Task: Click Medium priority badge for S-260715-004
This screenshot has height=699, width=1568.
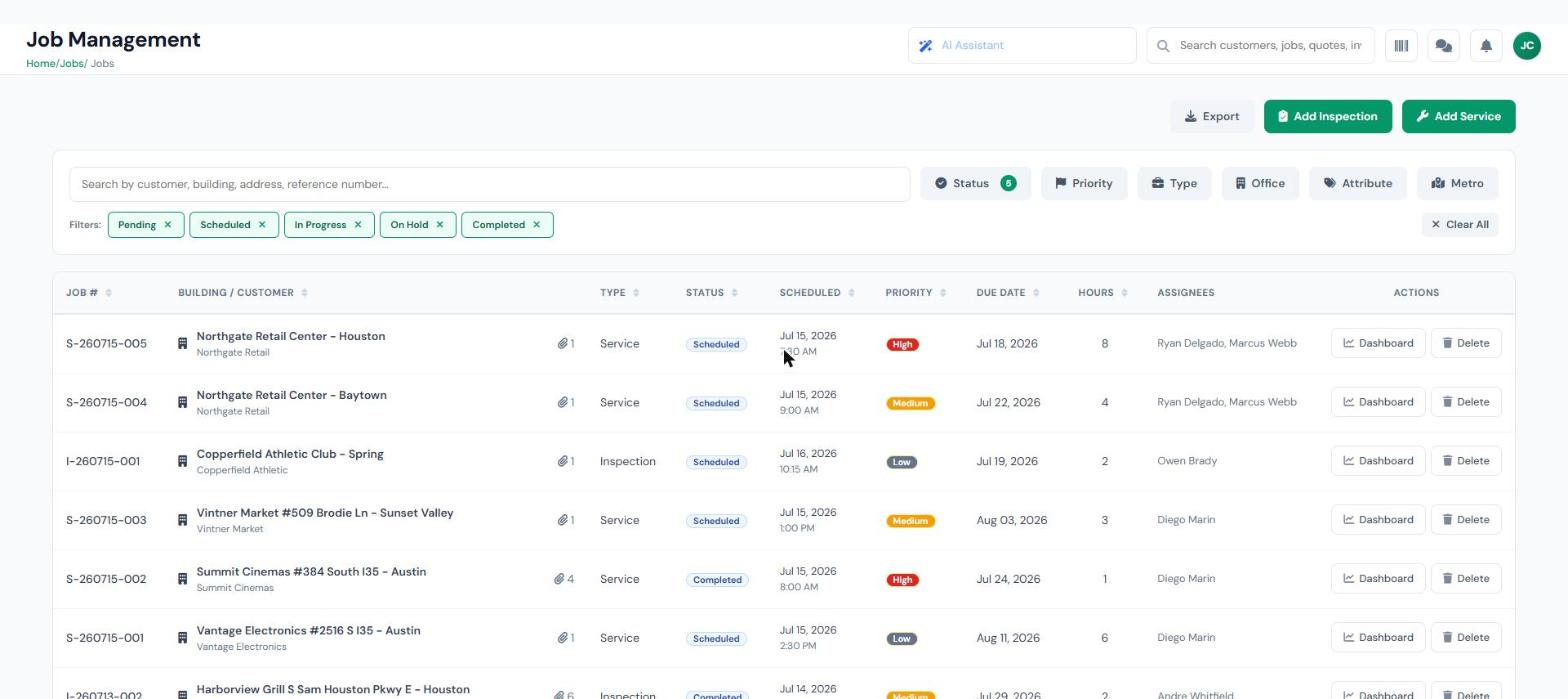Action: [x=910, y=404]
